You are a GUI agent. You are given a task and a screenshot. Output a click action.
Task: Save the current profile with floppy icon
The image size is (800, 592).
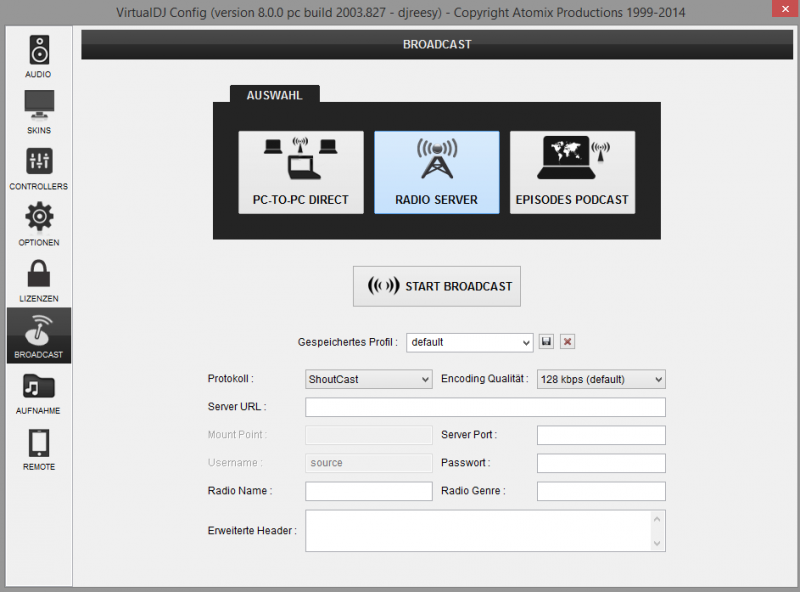(x=546, y=341)
